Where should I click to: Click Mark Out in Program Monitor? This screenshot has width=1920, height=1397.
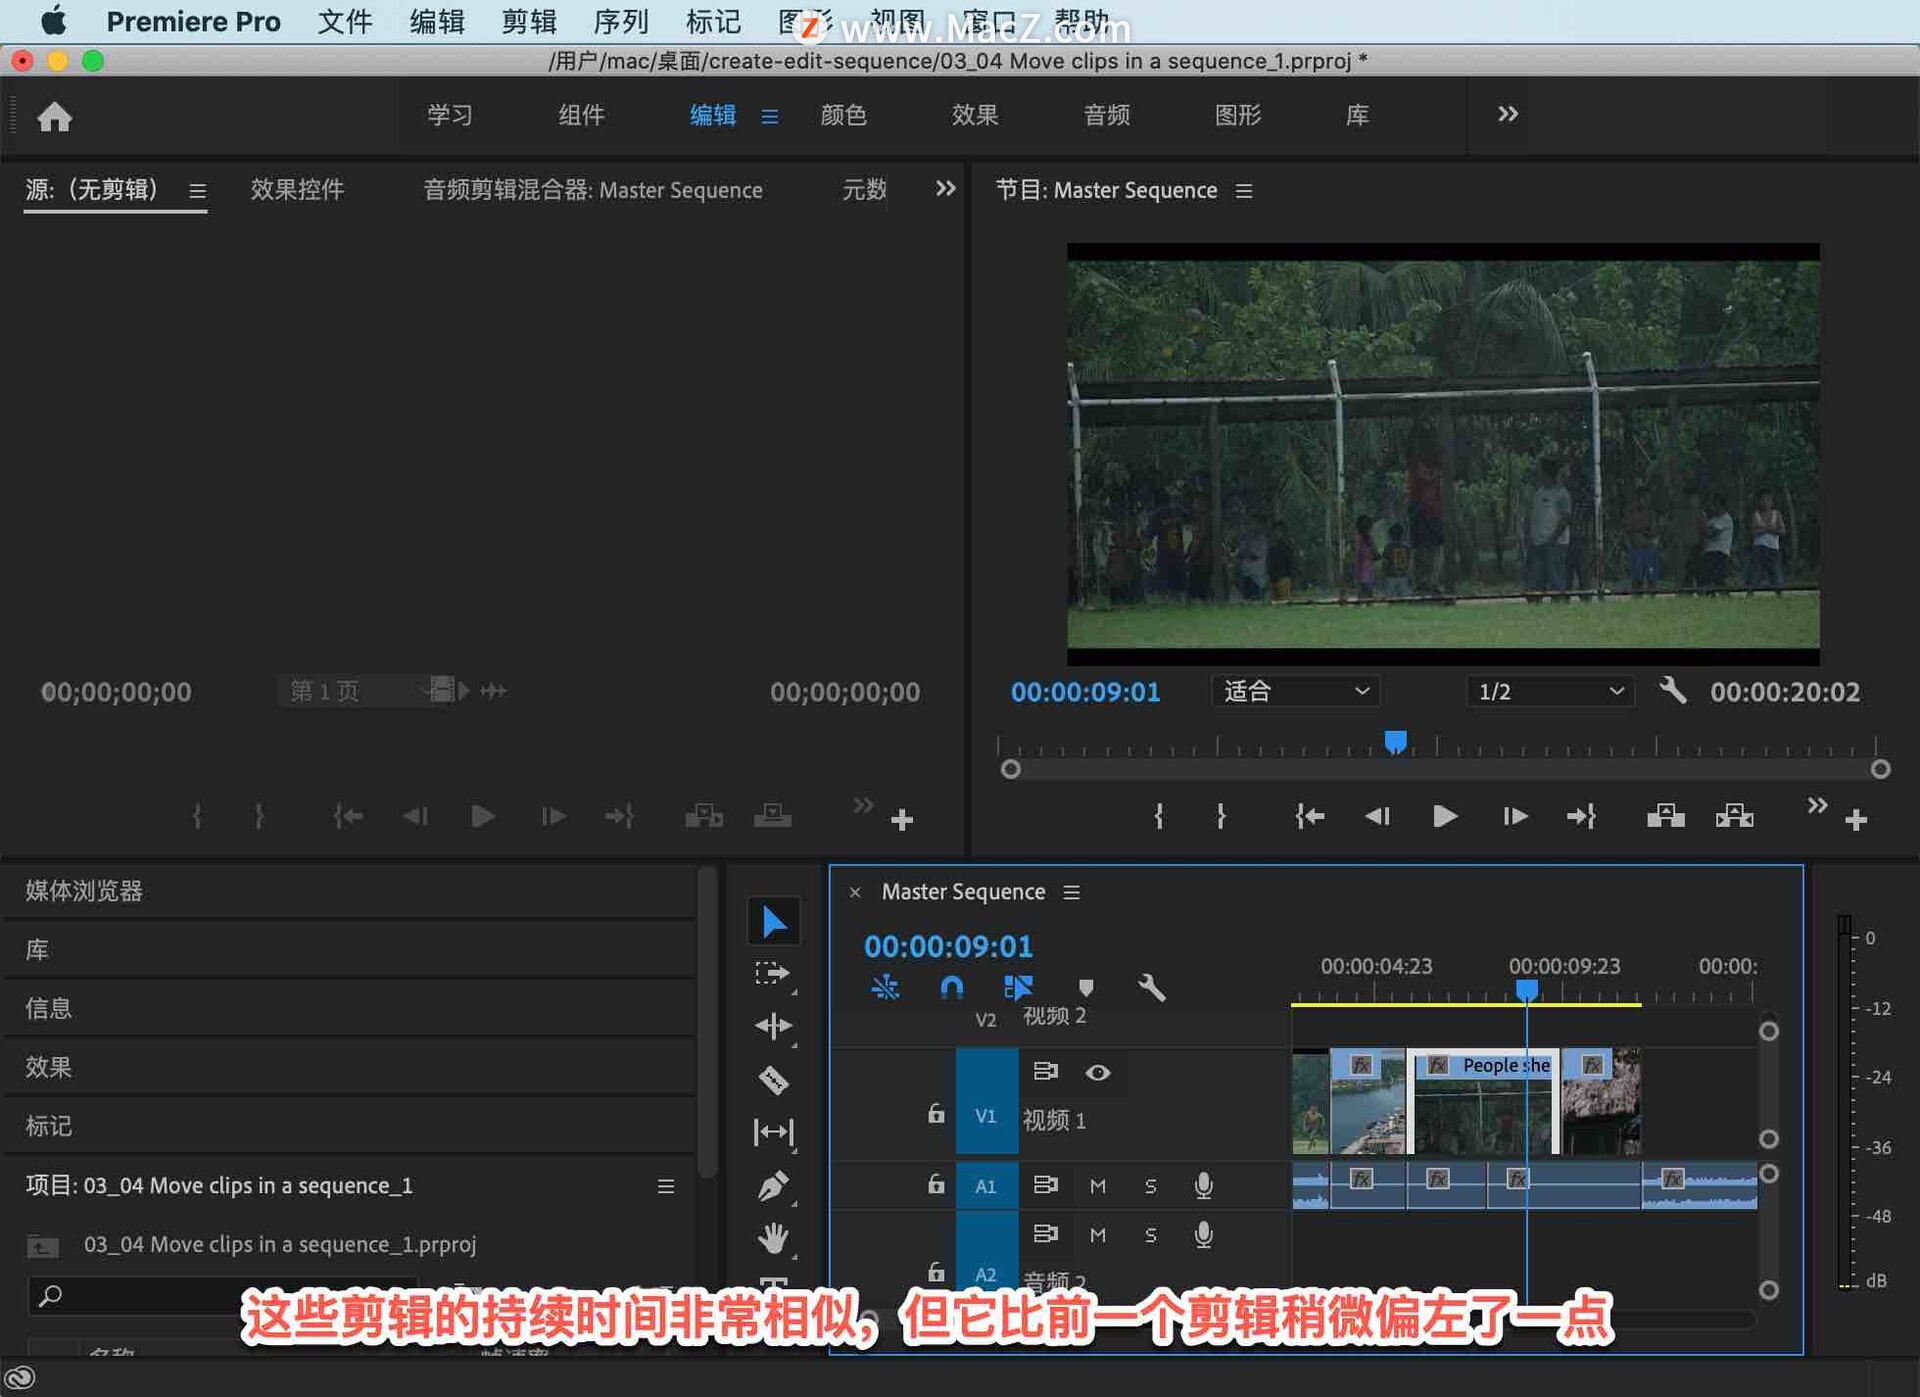tap(1221, 817)
